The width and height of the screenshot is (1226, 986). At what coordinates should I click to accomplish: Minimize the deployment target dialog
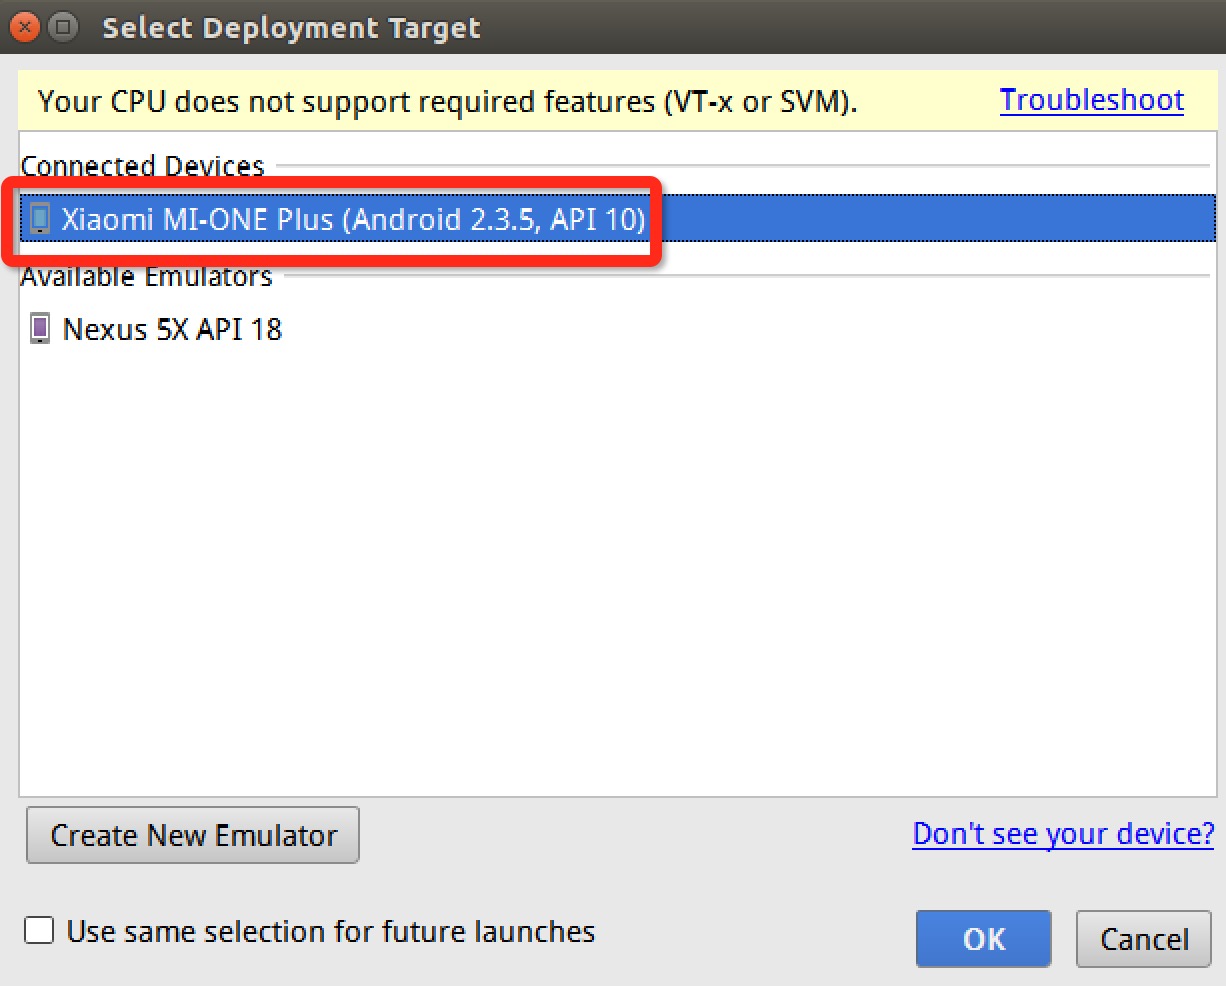(62, 27)
